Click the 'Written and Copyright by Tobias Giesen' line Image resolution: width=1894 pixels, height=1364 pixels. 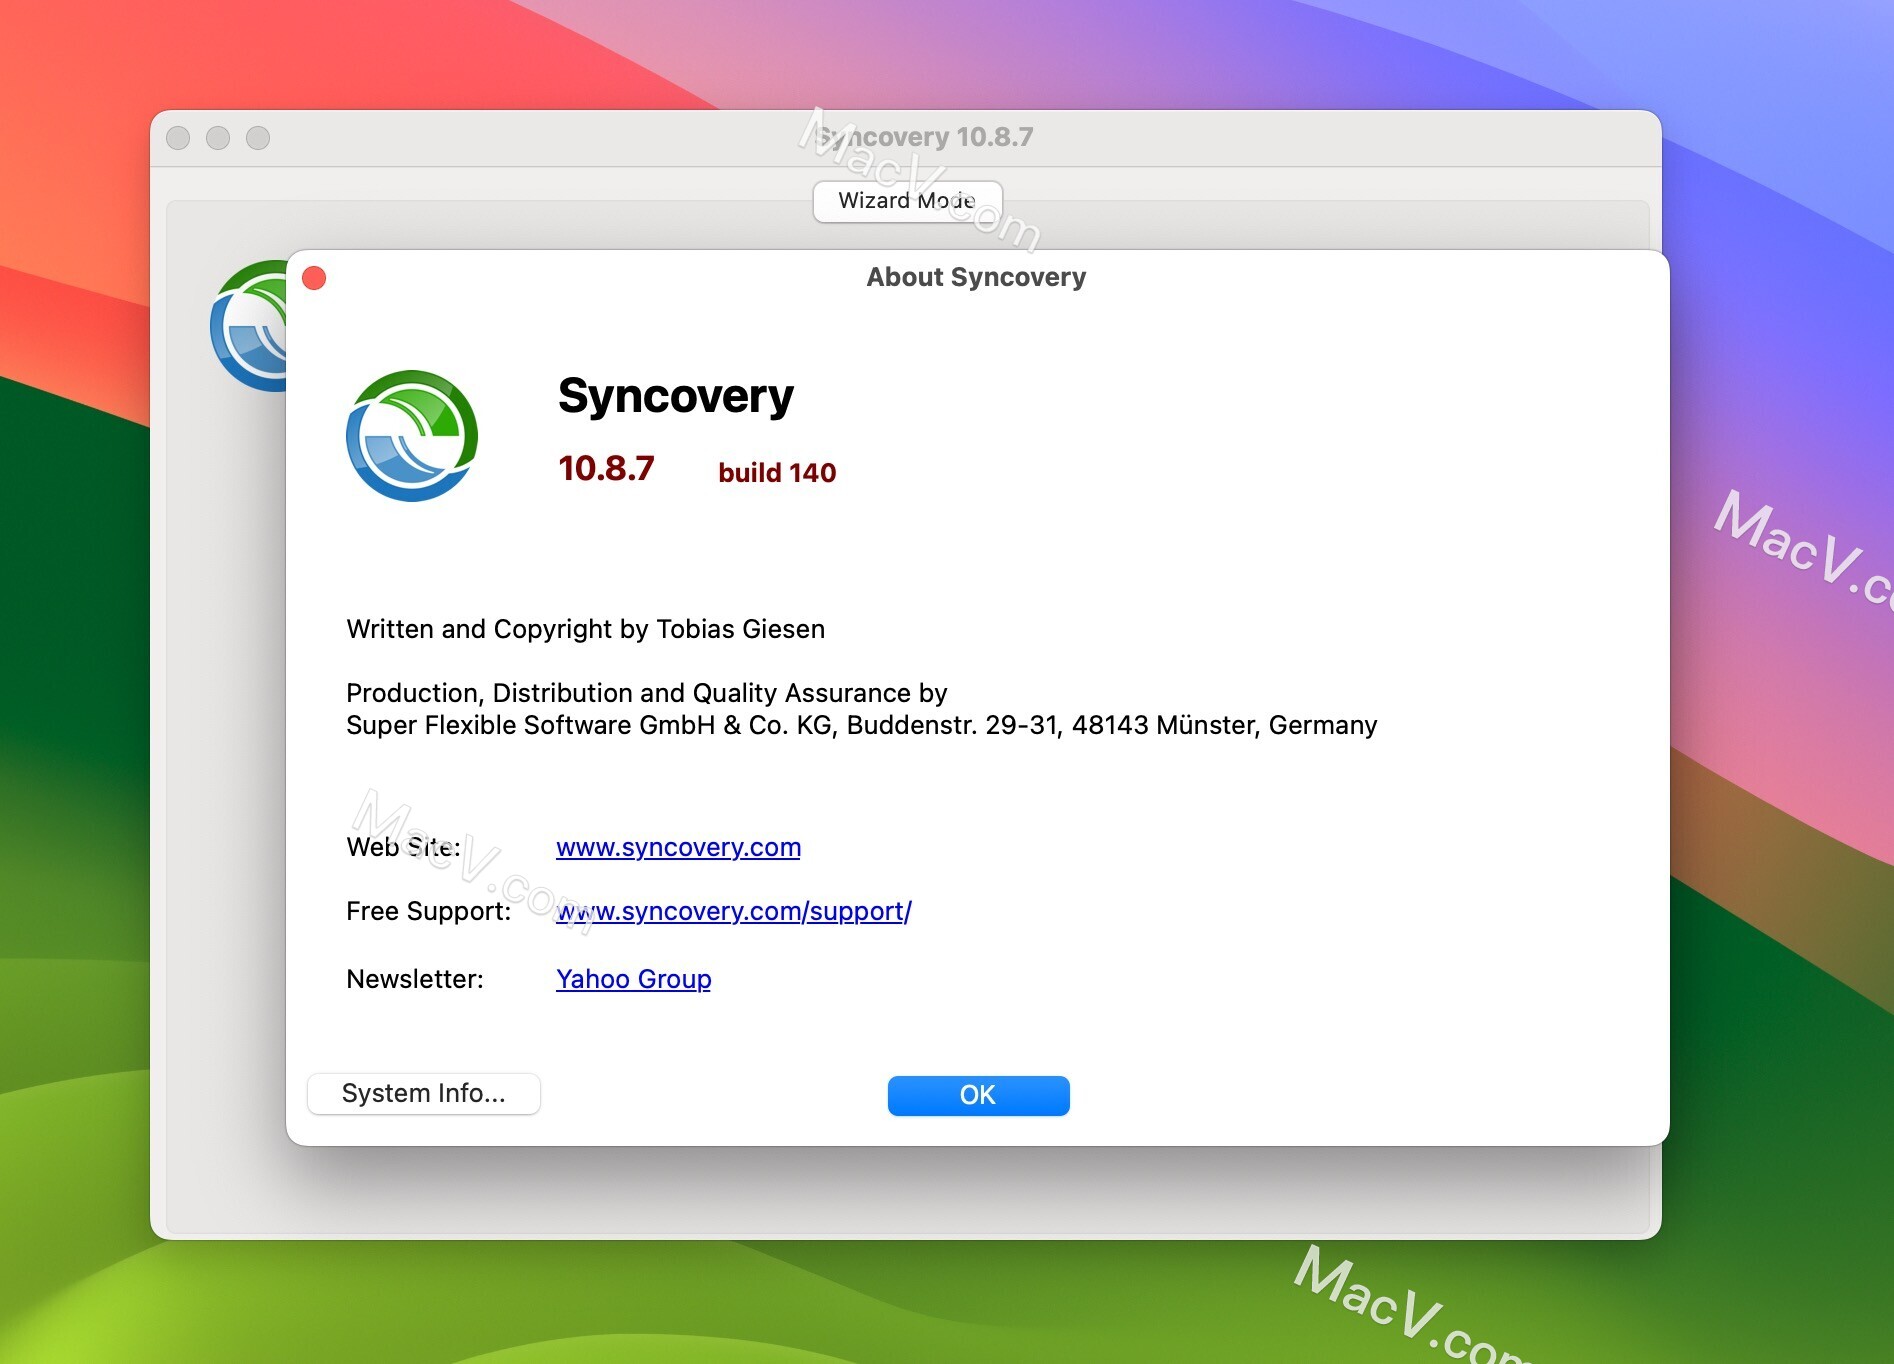585,629
